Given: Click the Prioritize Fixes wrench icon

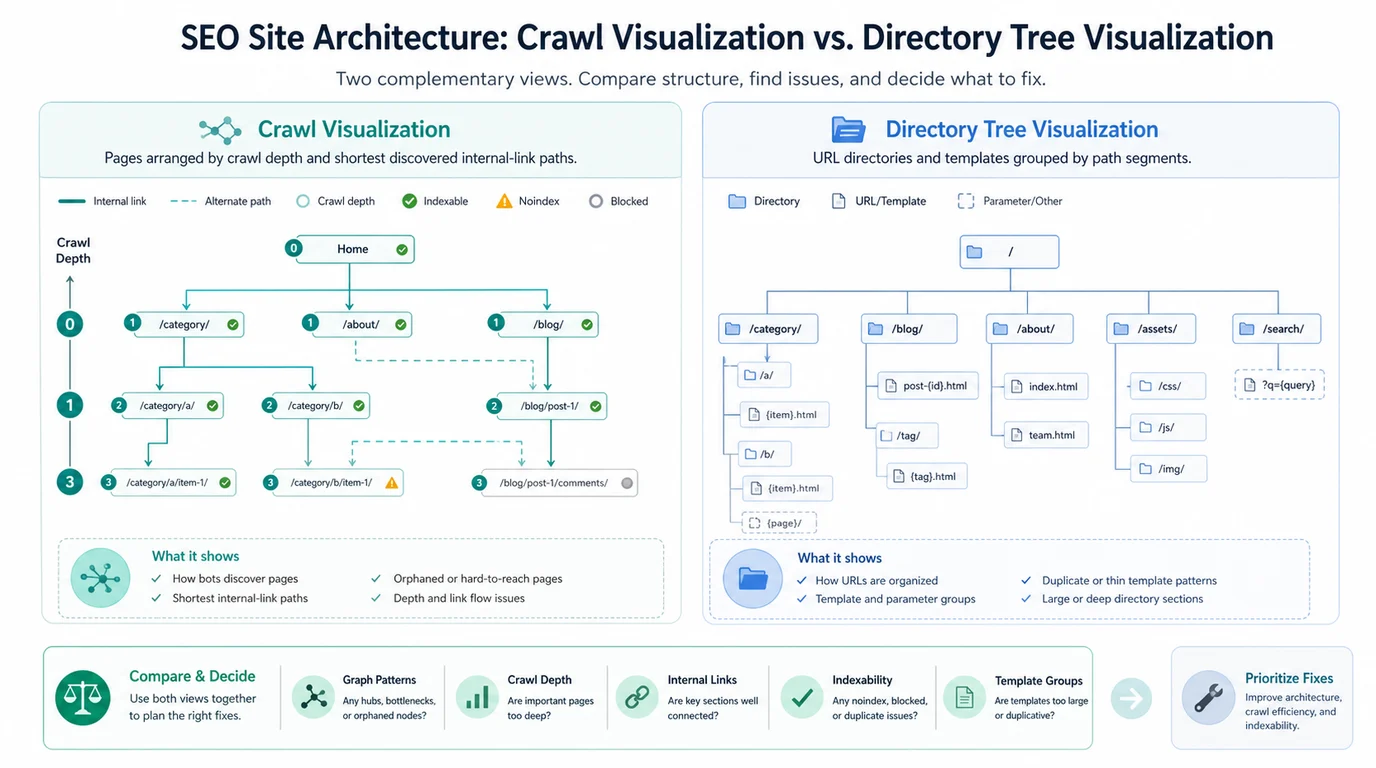Looking at the screenshot, I should pos(1208,697).
